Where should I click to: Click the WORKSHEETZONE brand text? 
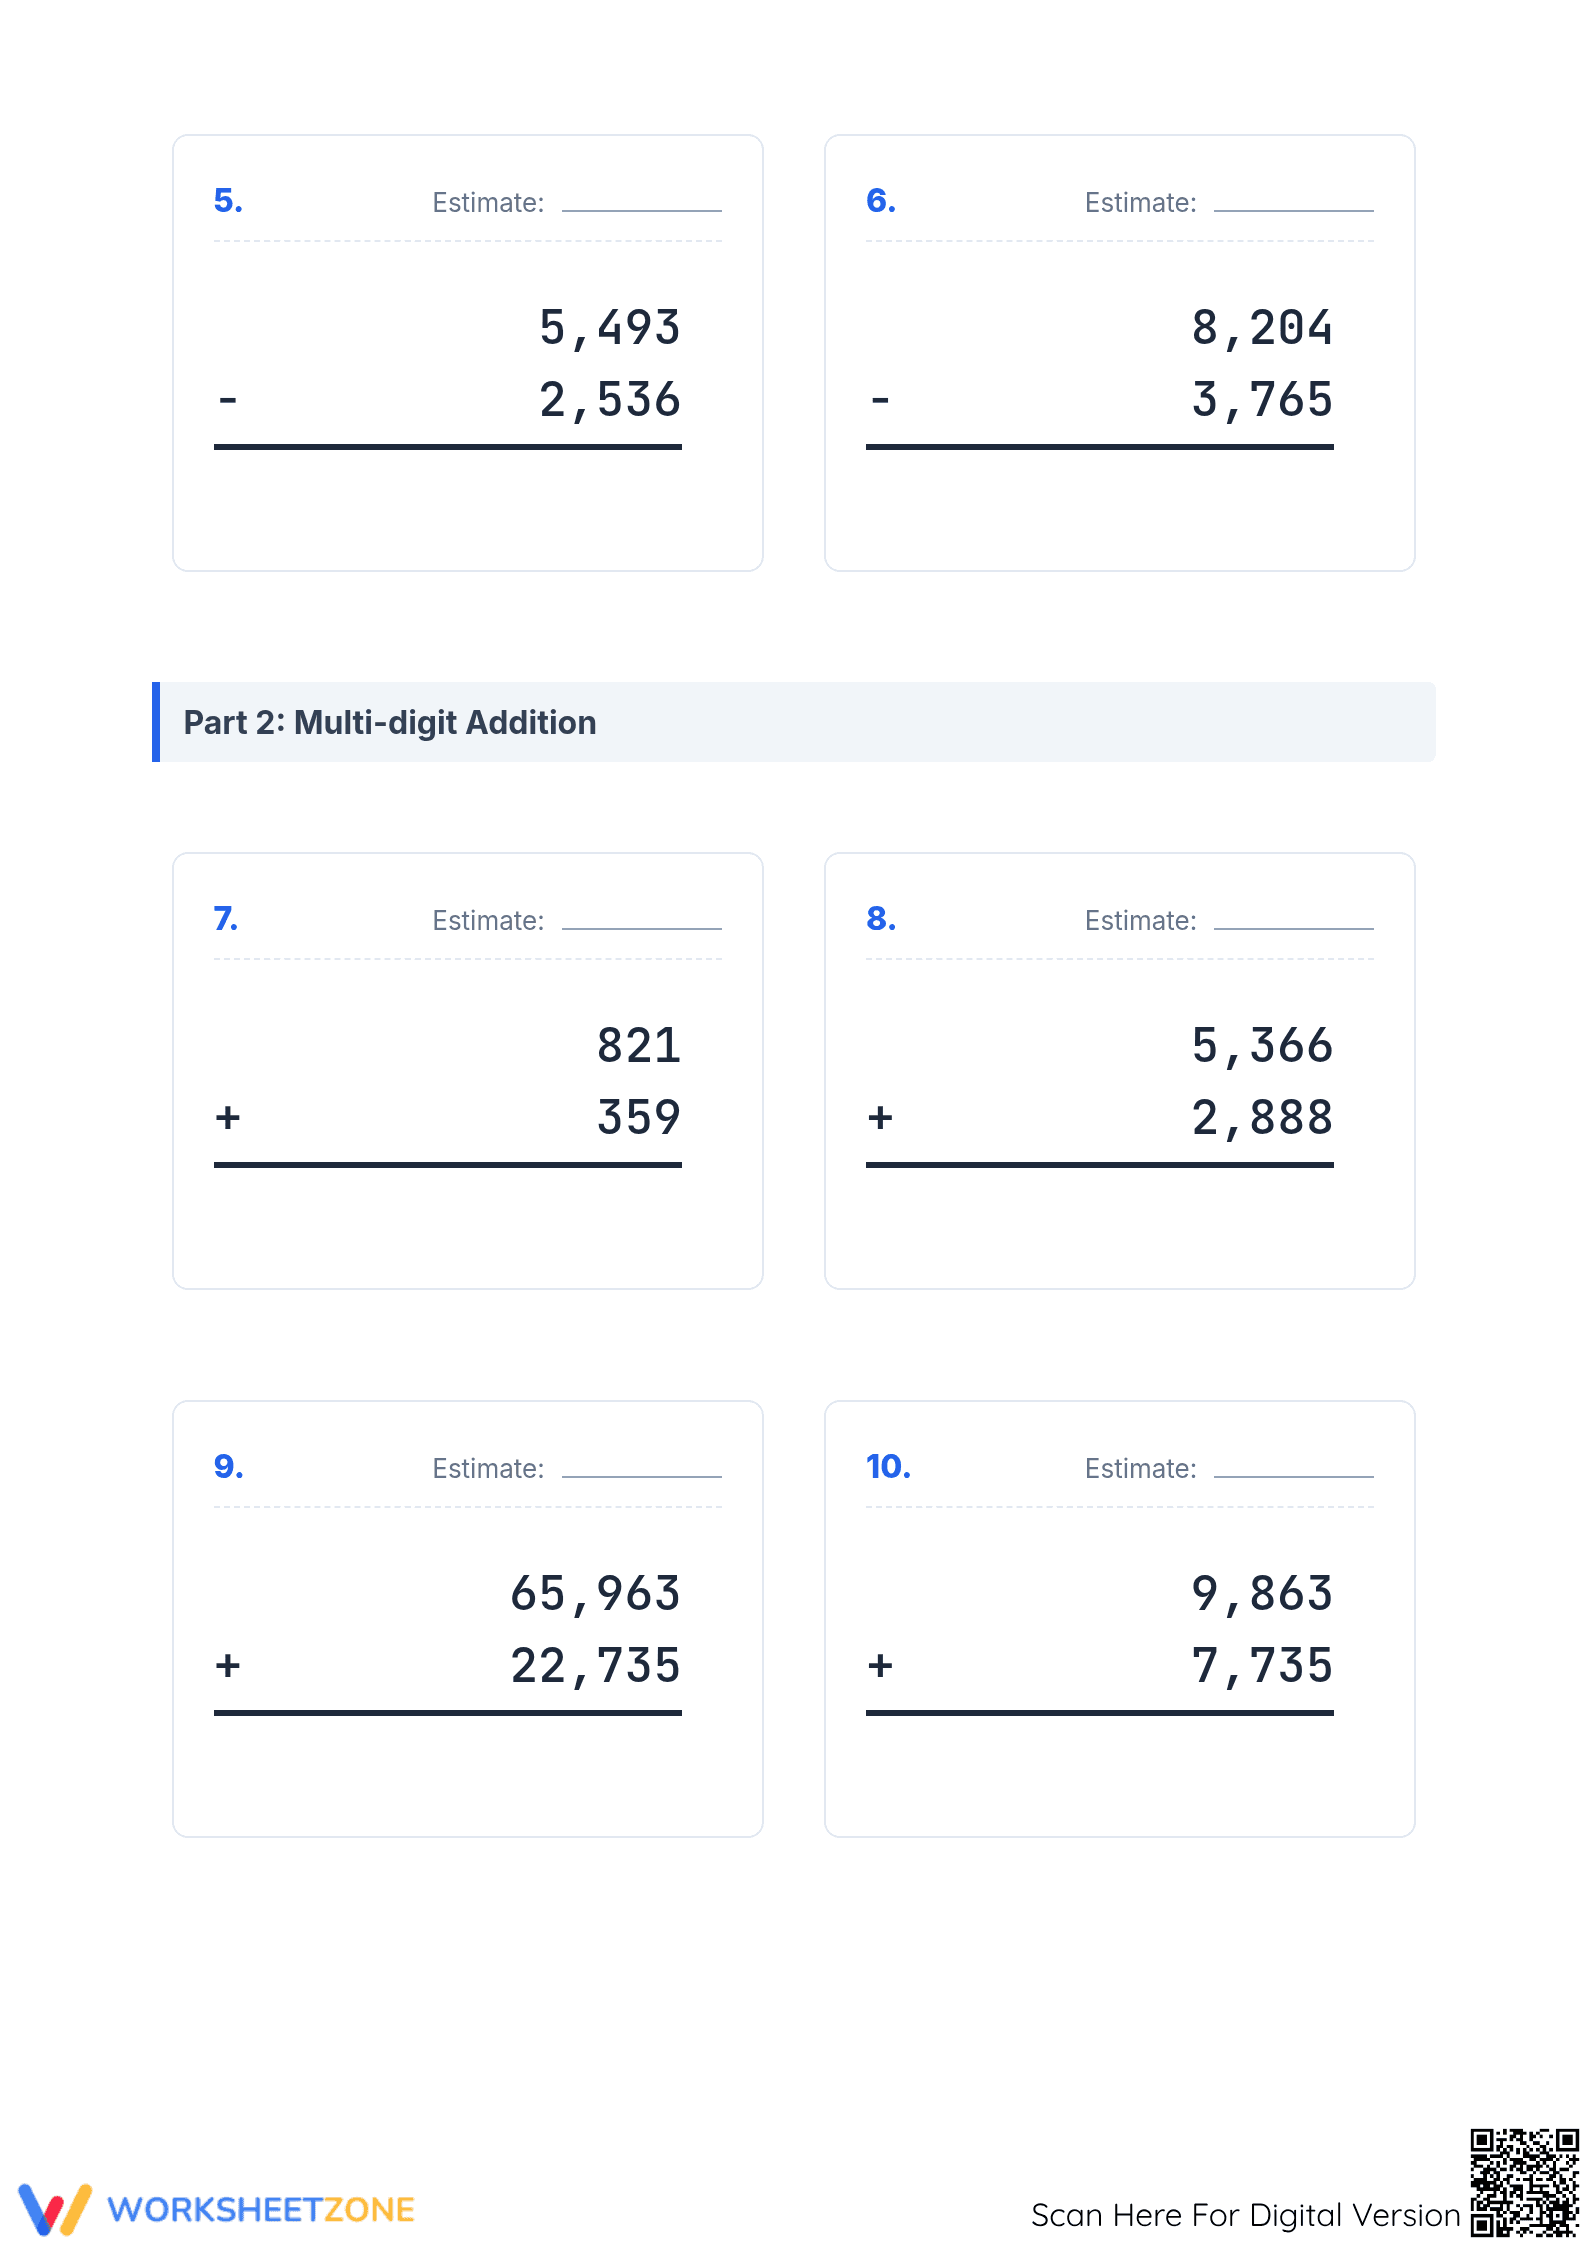click(x=261, y=2209)
